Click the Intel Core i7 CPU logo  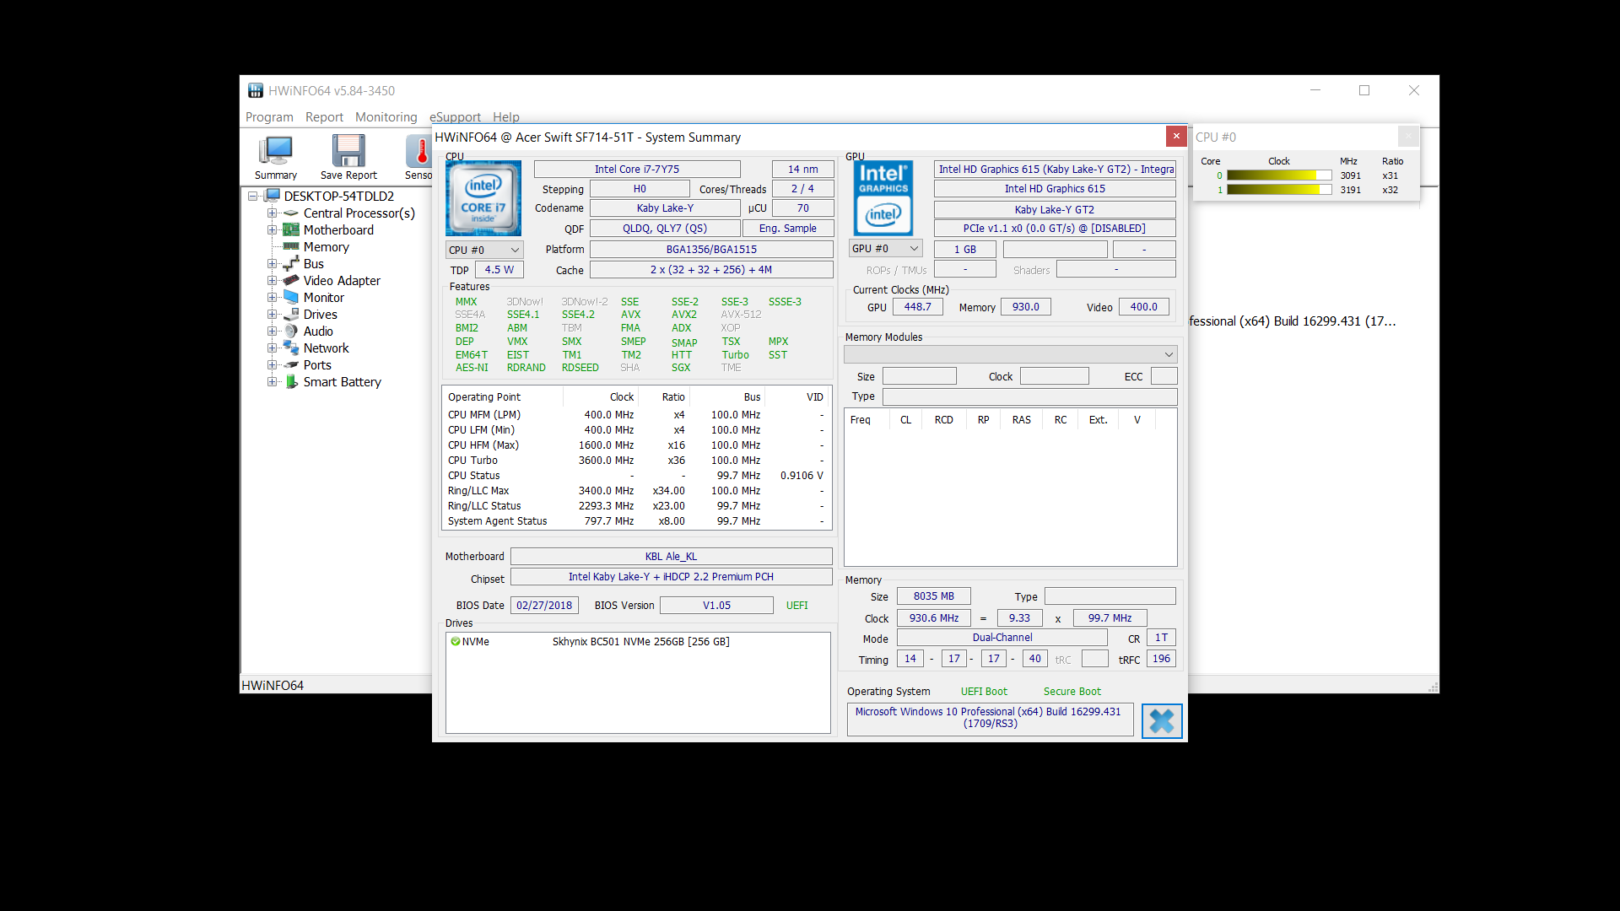[x=483, y=198]
